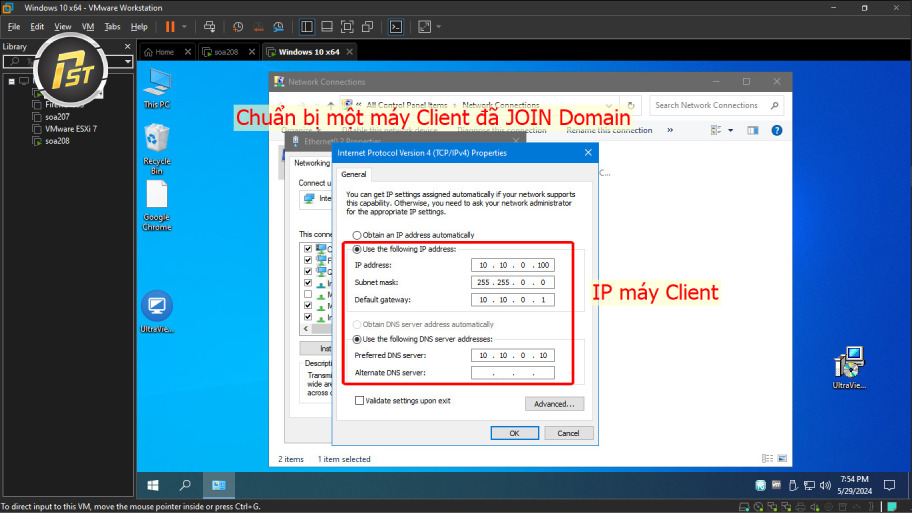
Task: Open the change view dropdown arrow
Action: [731, 130]
